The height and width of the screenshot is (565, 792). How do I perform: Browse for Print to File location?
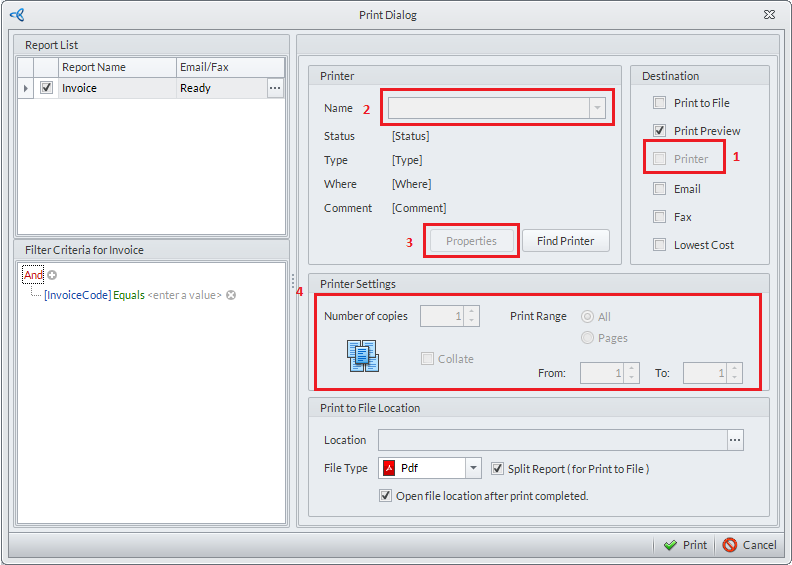coord(735,440)
